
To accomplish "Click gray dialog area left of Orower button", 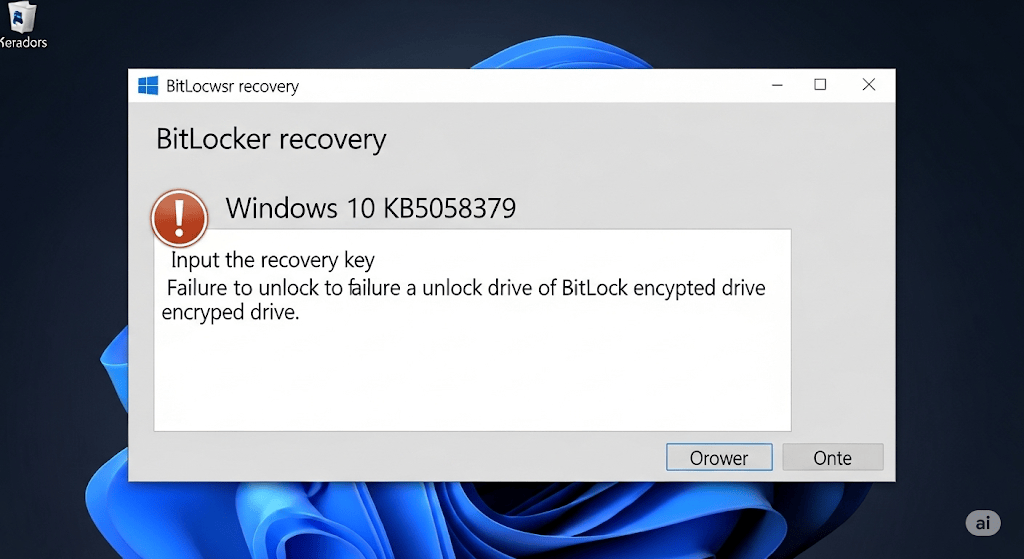I will pyautogui.click(x=405, y=457).
